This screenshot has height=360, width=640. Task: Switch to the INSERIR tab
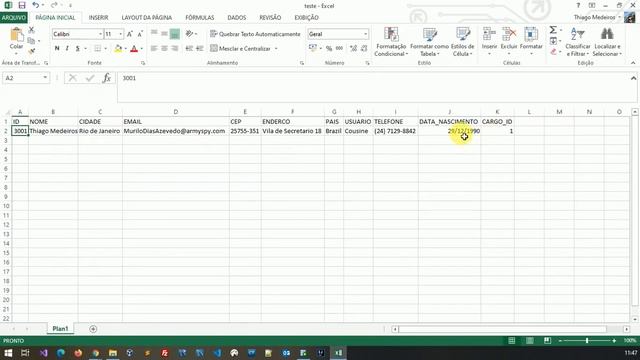pyautogui.click(x=98, y=18)
